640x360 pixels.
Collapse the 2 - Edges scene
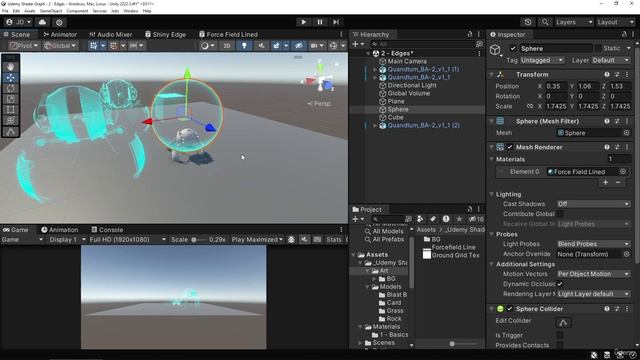(368, 53)
